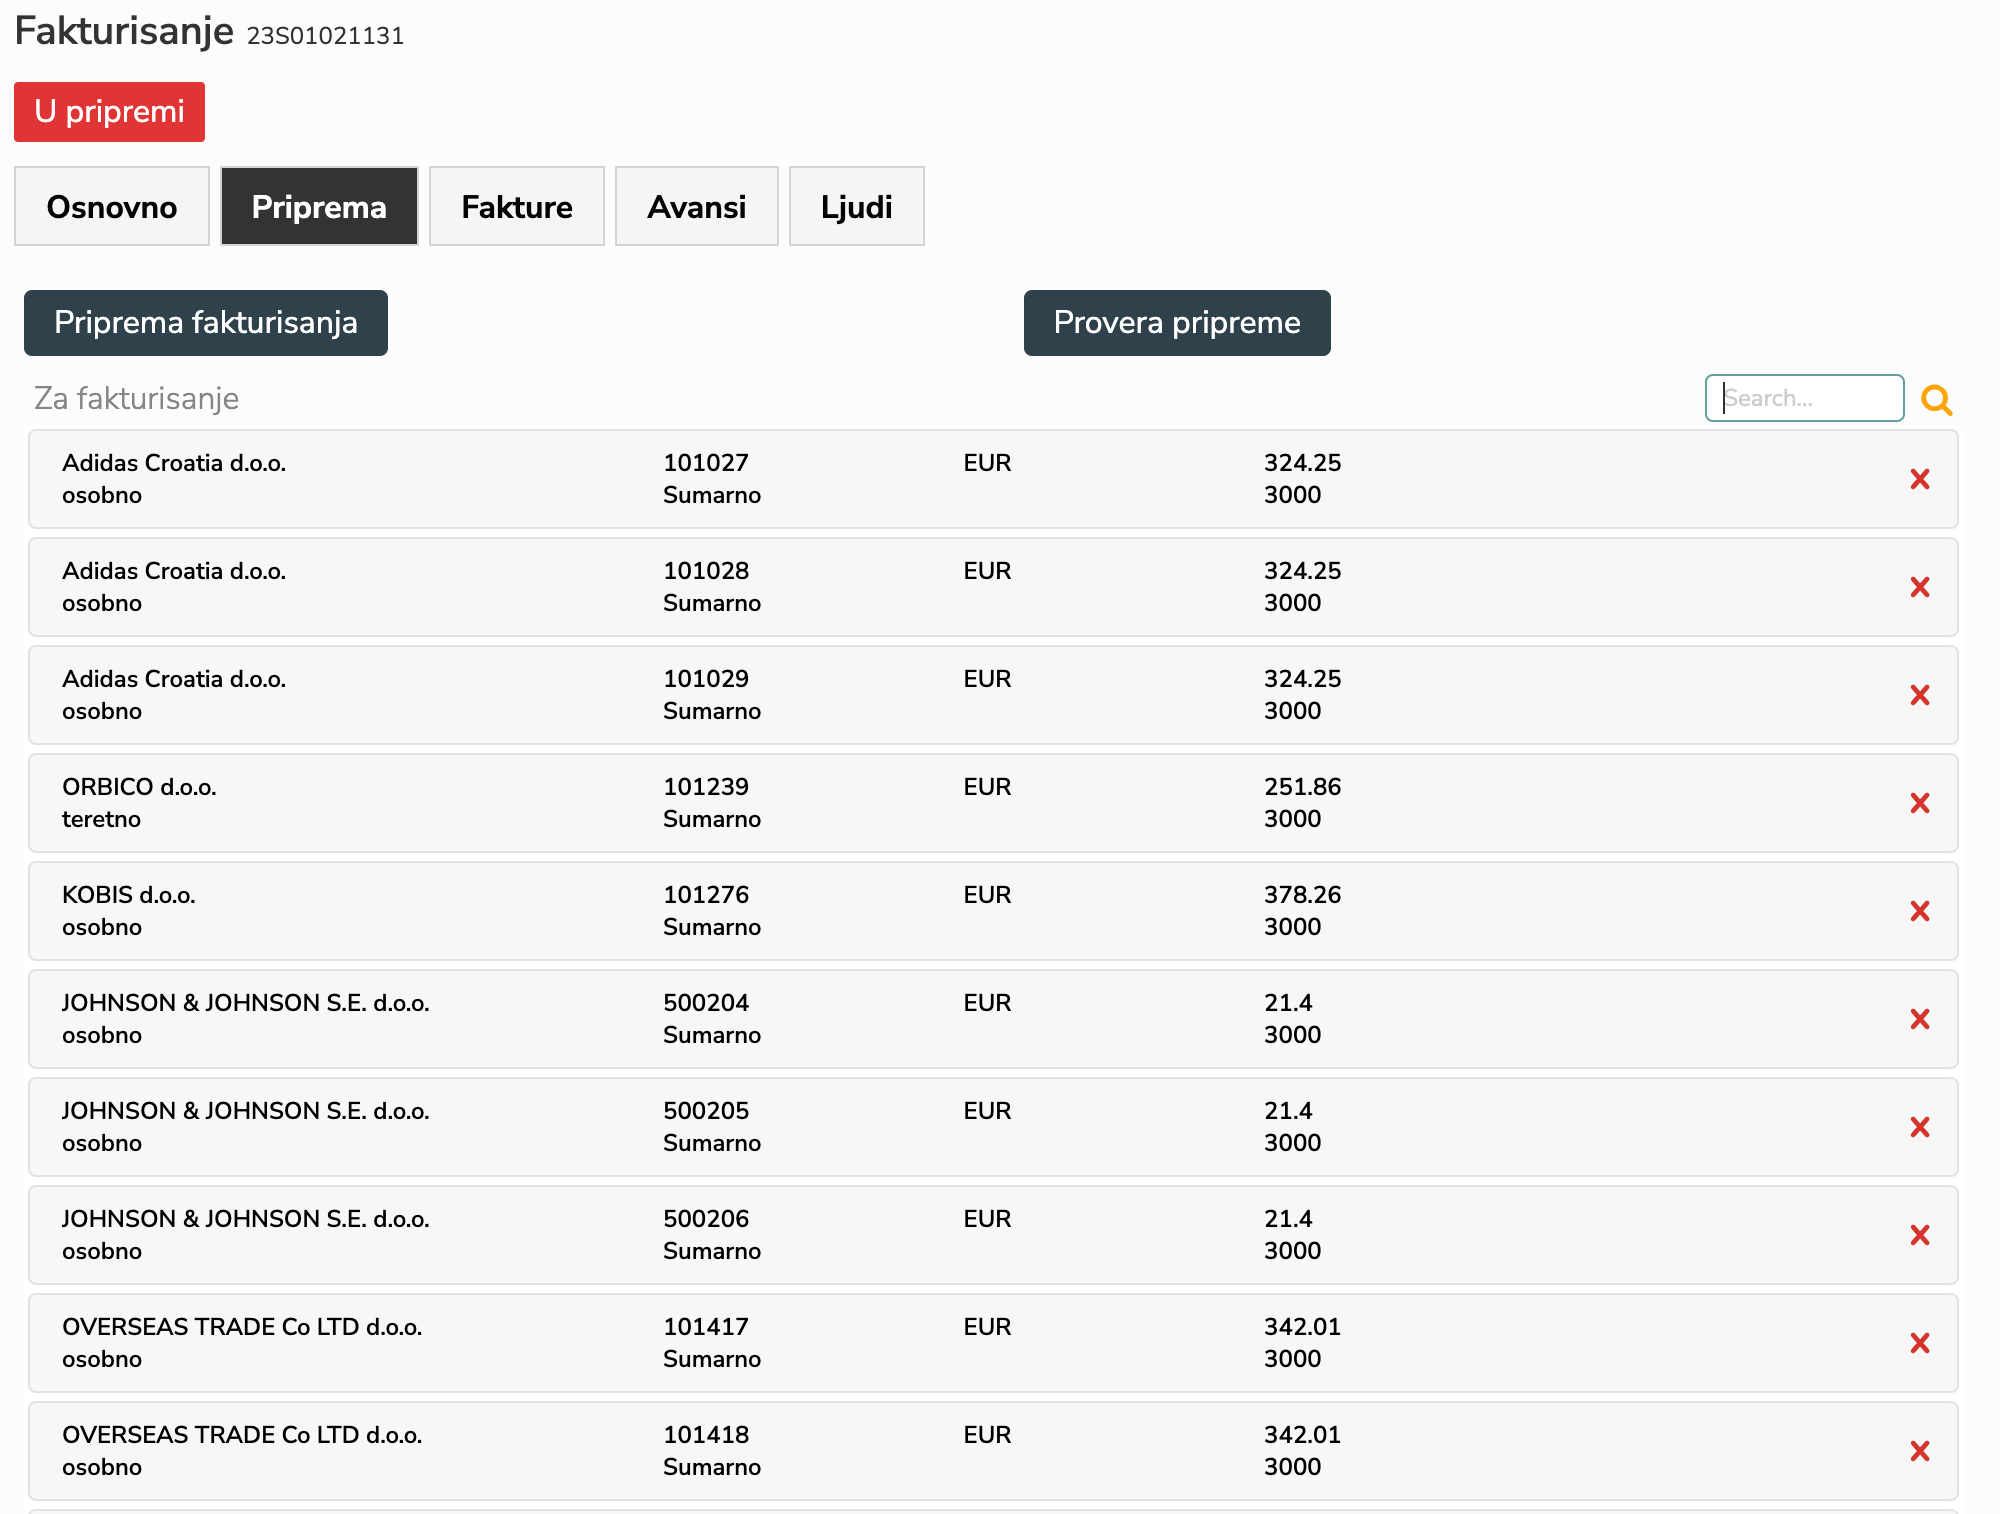Switch to the Osnovno tab
Image resolution: width=2000 pixels, height=1514 pixels.
(x=112, y=207)
